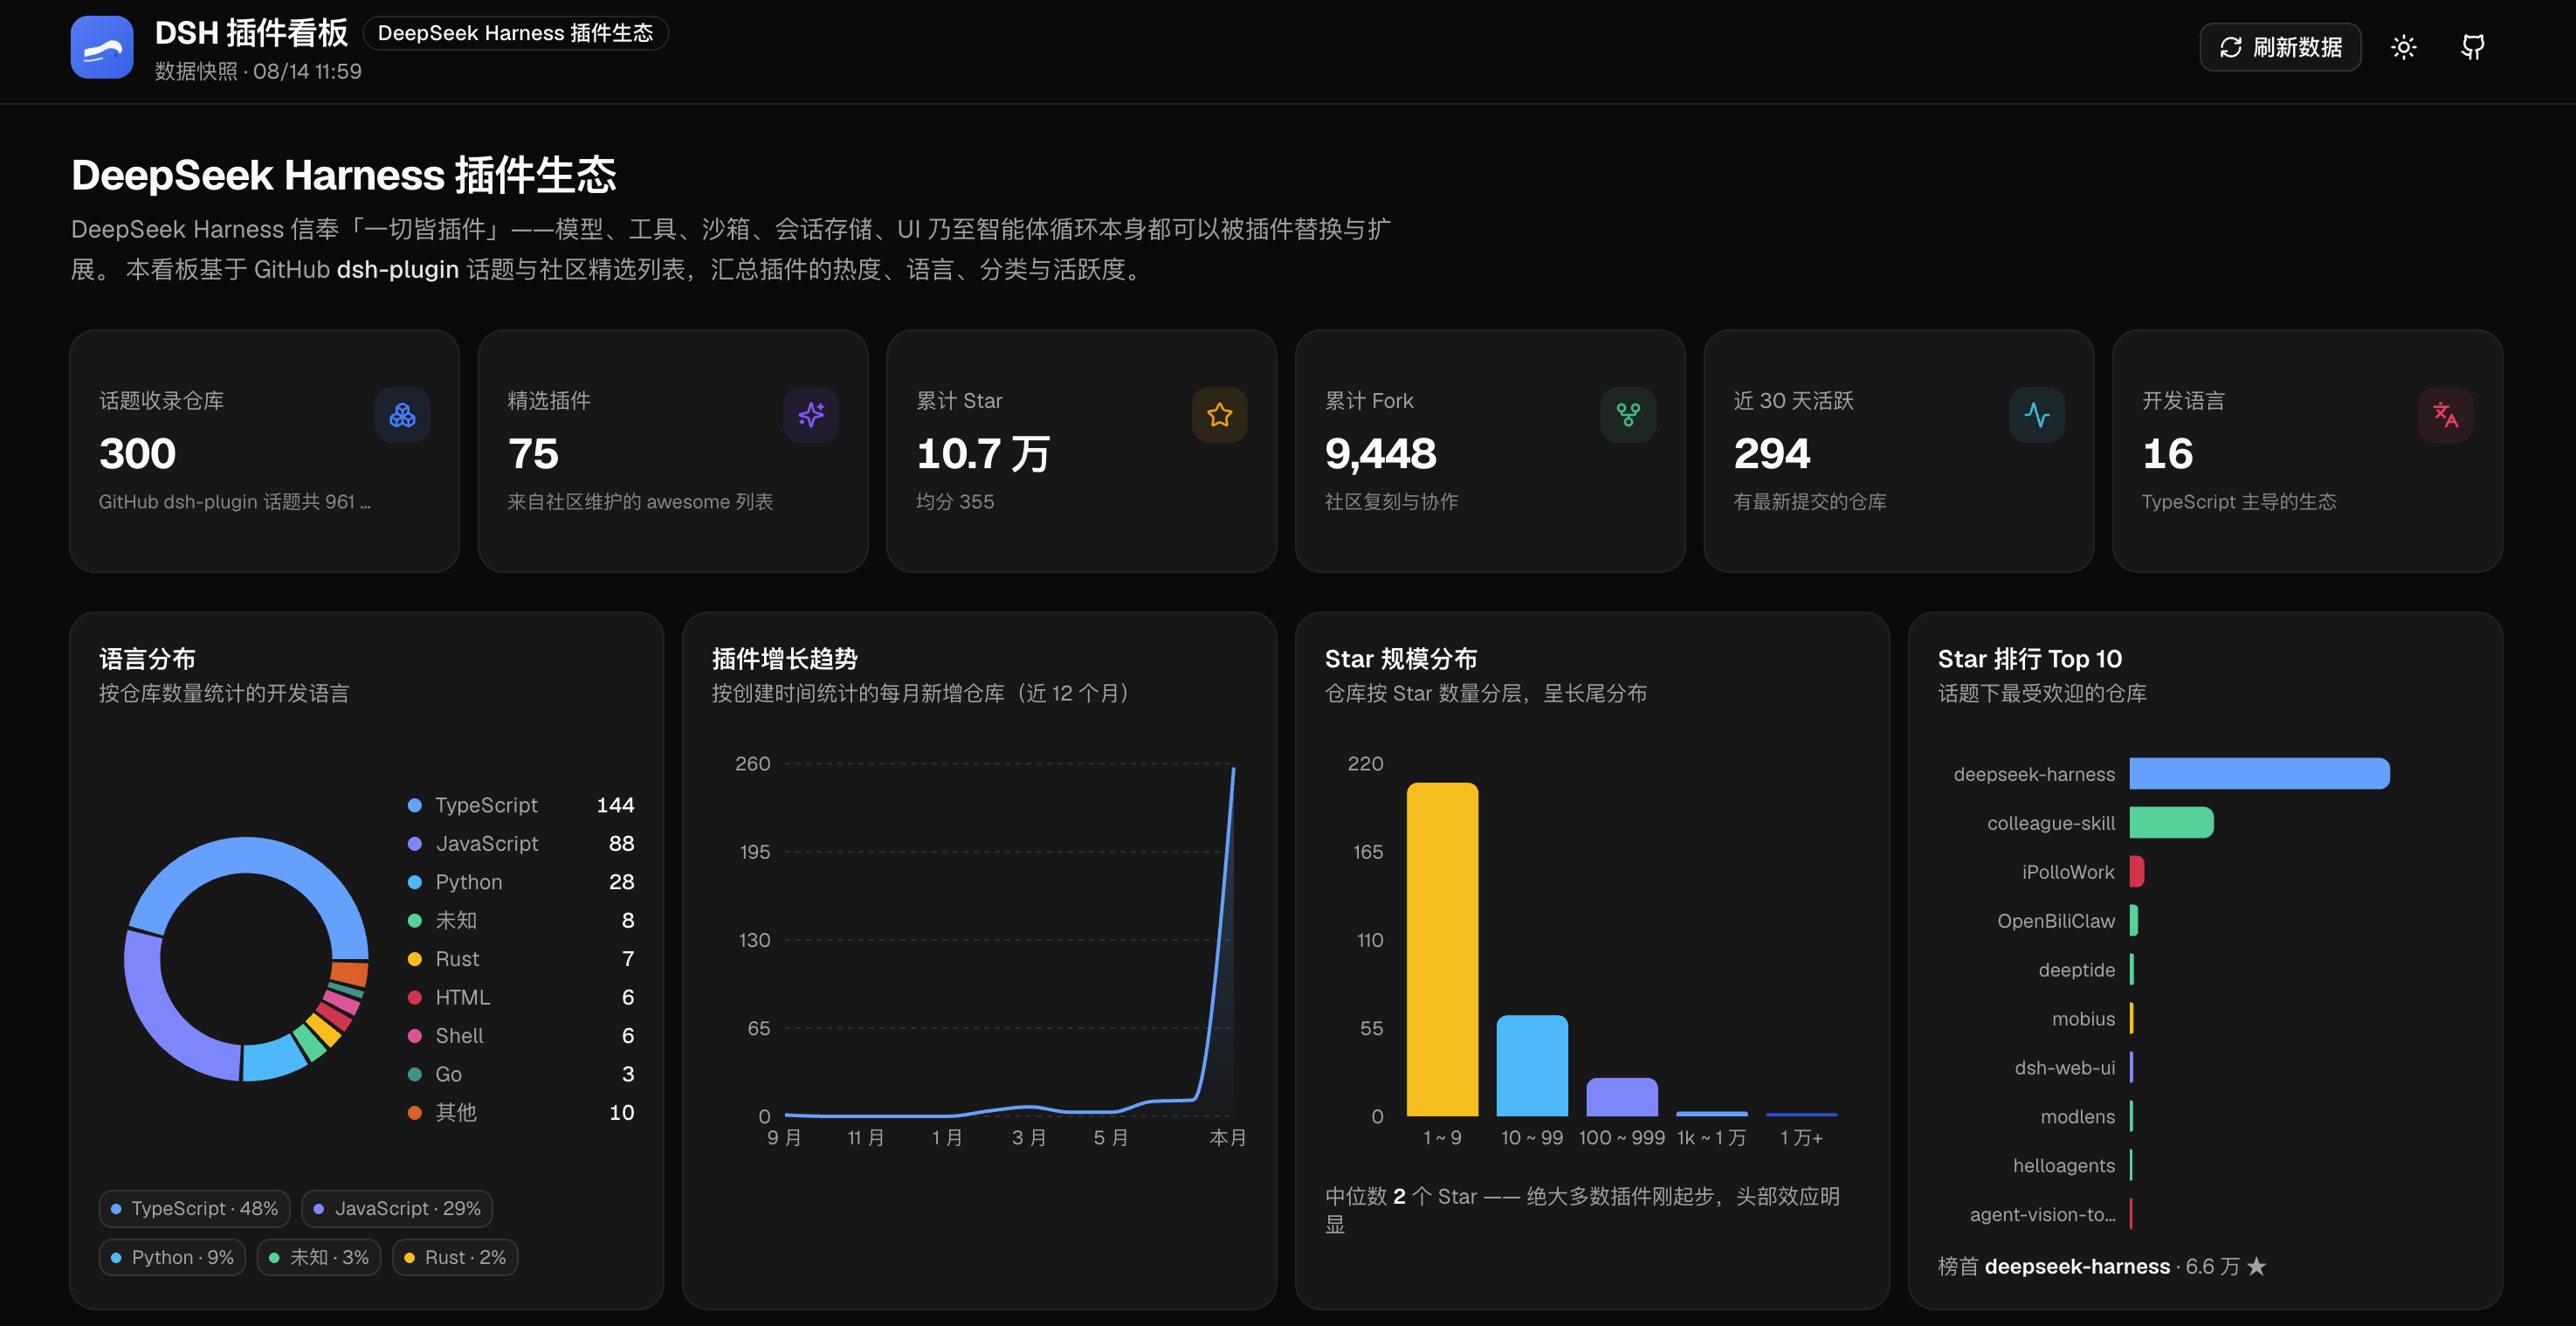The width and height of the screenshot is (2576, 1326).
Task: Click the 均分 355 subtitle
Action: click(955, 502)
